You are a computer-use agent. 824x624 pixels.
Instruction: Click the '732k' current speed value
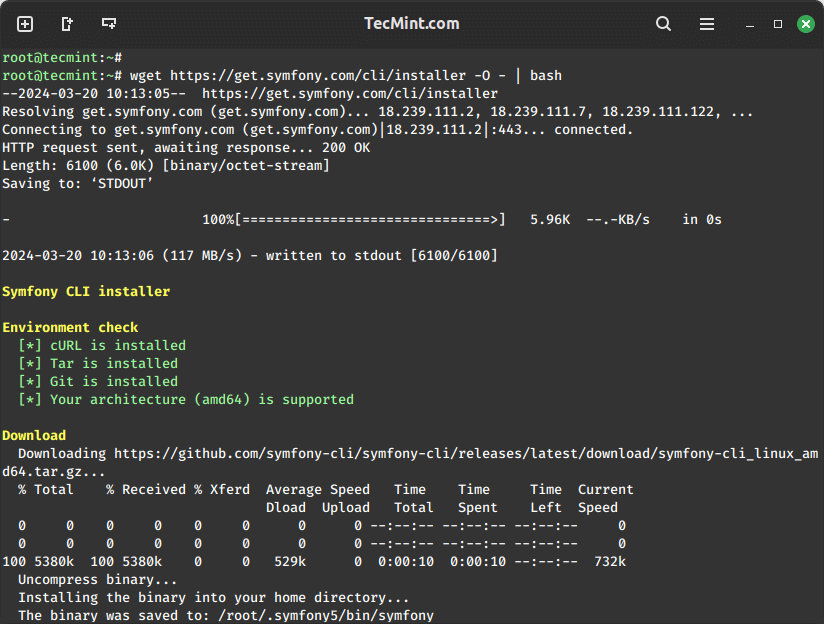610,561
